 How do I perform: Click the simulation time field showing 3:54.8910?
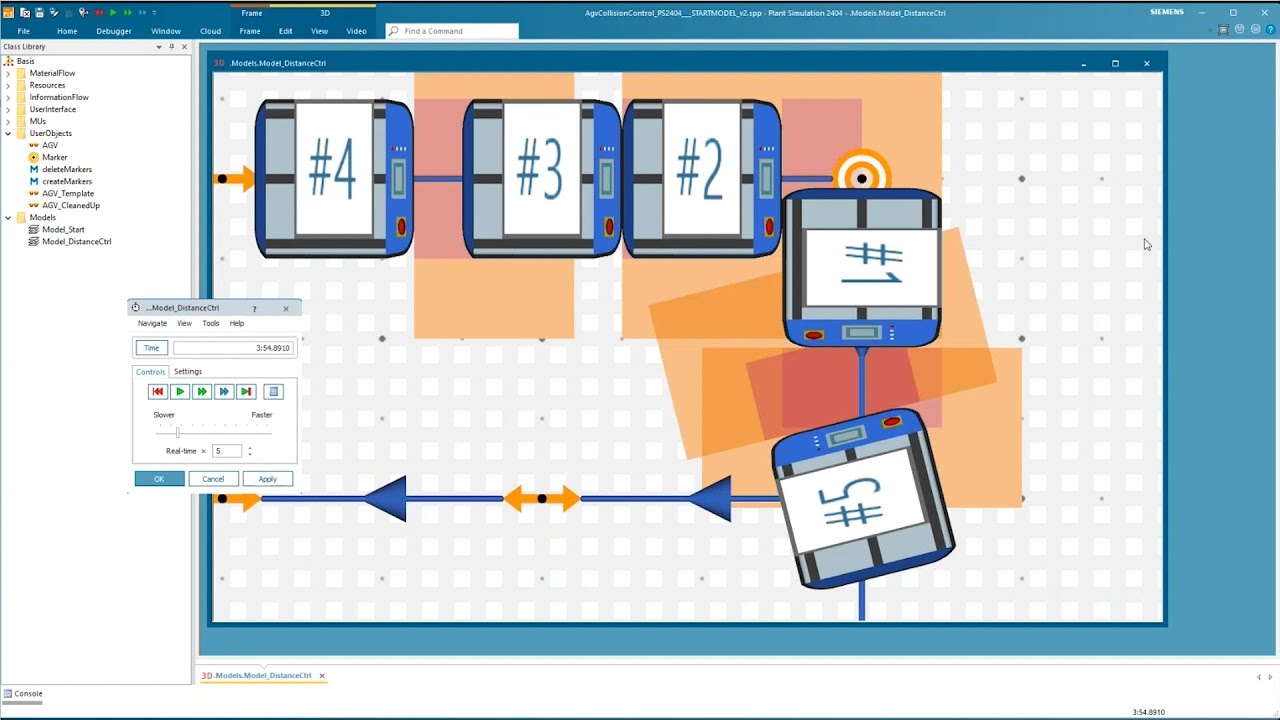232,348
